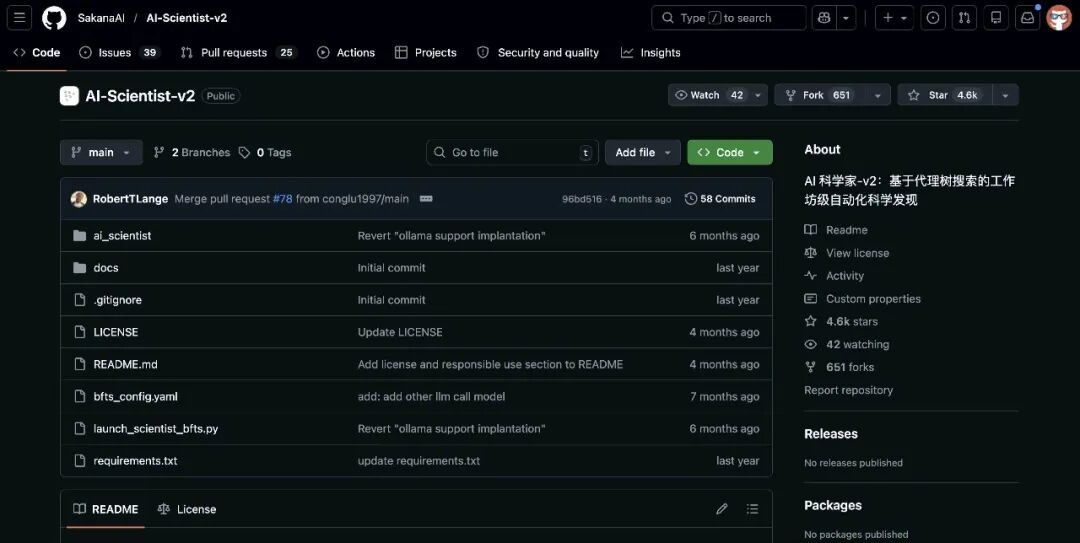
Task: Open 'Update LICENSE' commit message
Action: 400,332
